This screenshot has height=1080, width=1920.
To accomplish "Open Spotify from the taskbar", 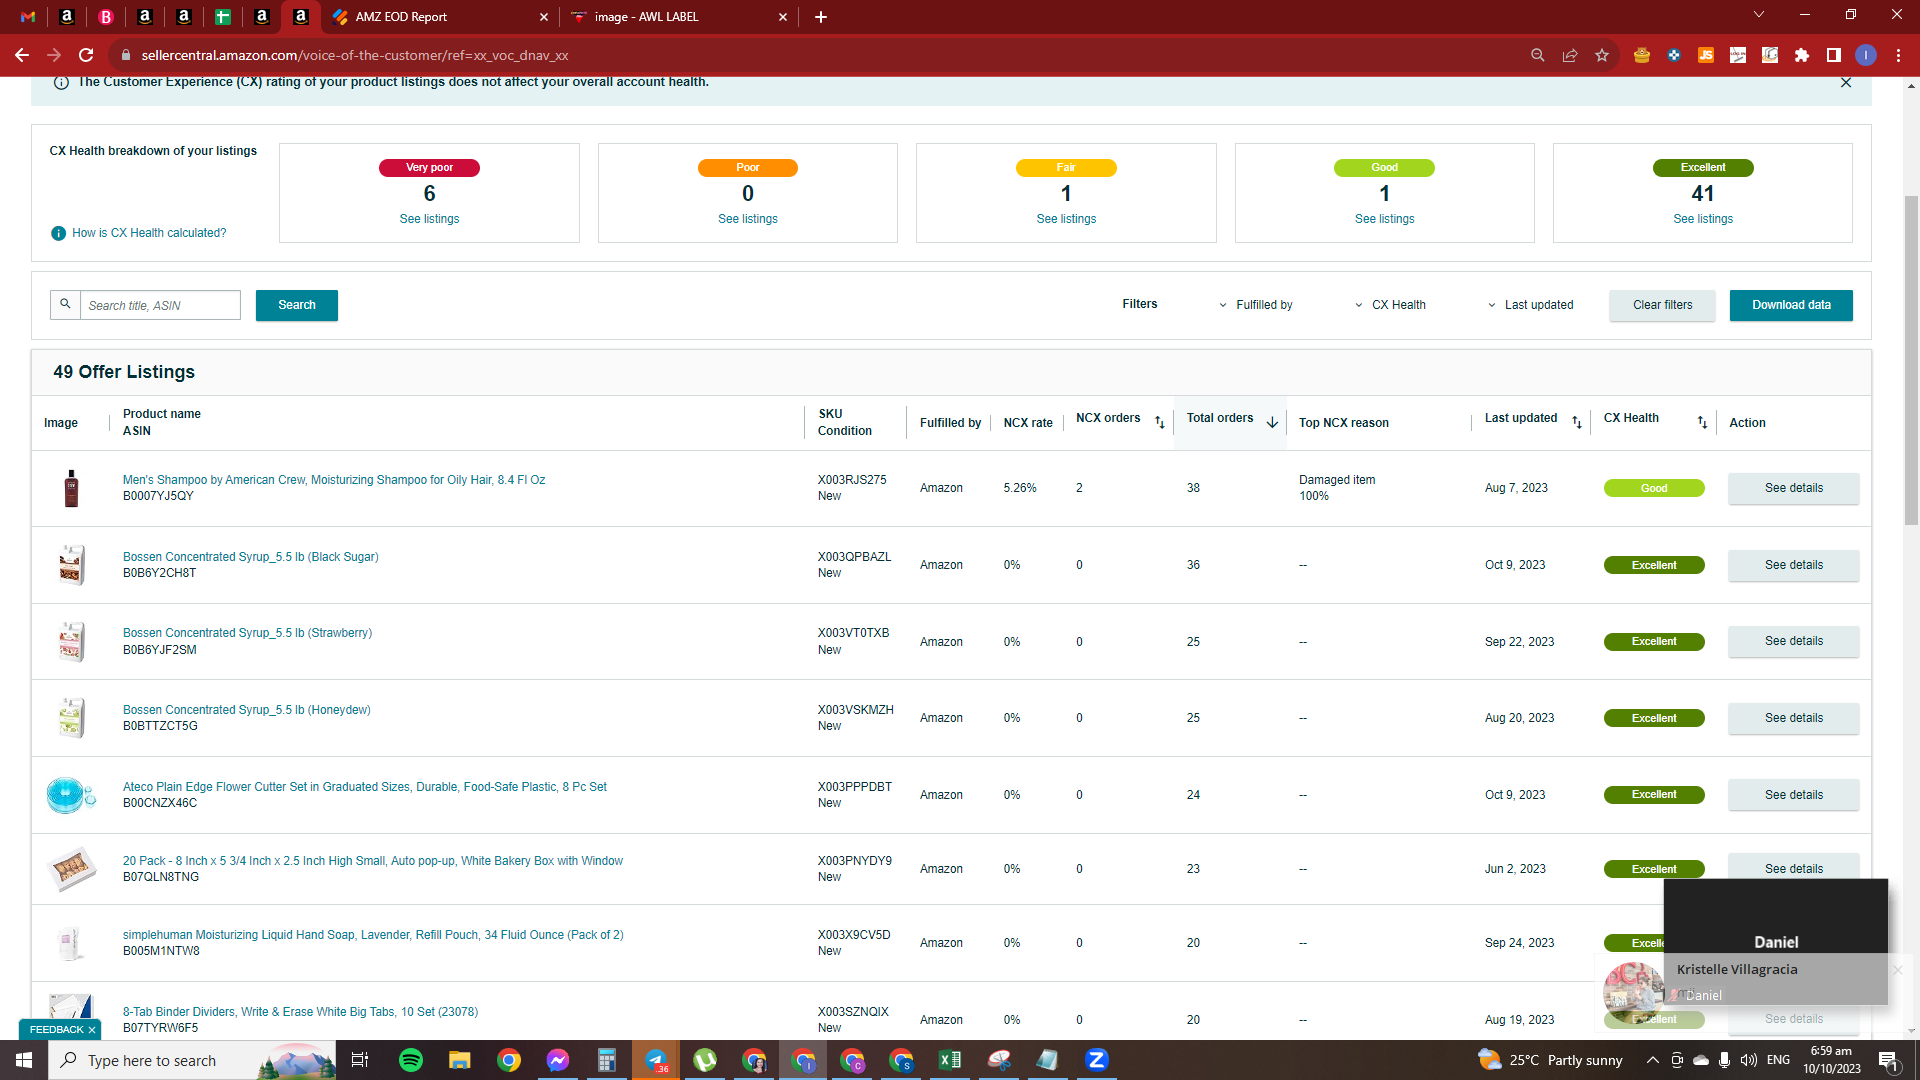I will pos(411,1060).
